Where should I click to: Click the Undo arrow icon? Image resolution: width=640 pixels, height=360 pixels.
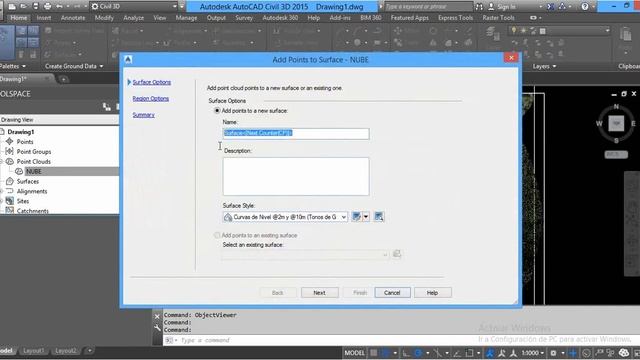(x=60, y=7)
